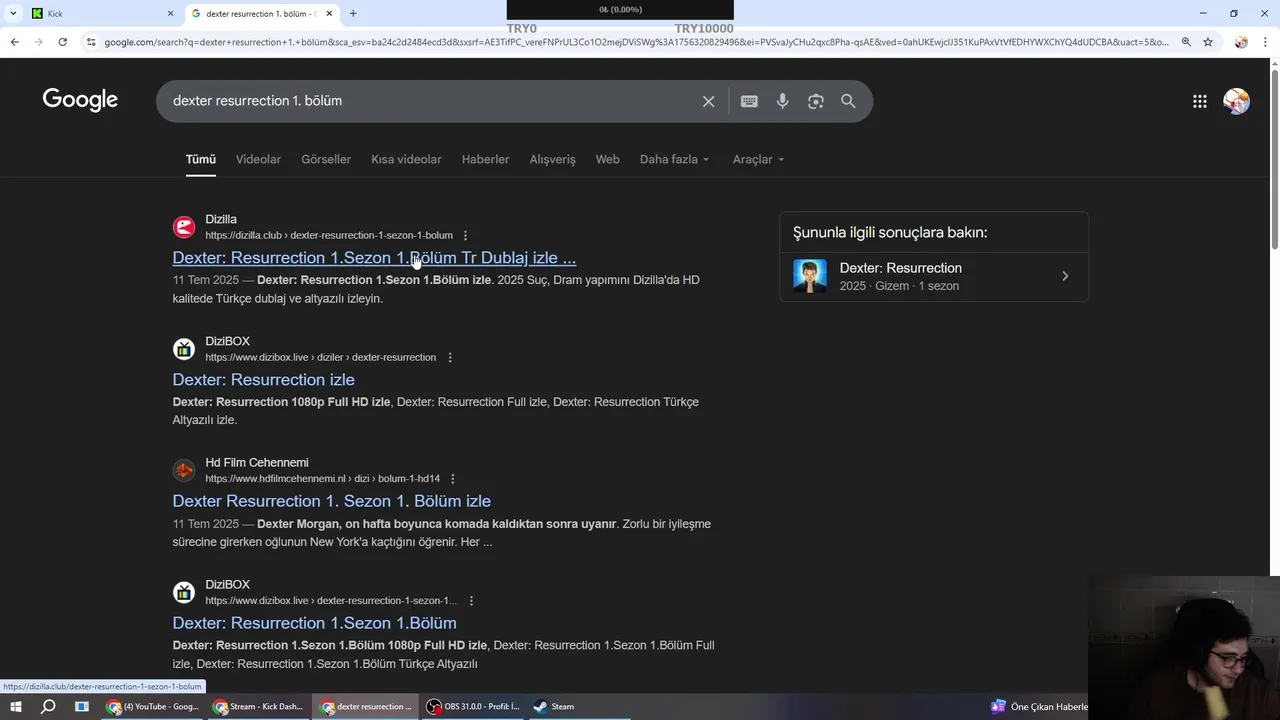This screenshot has height=720, width=1280.
Task: Click the dizilla.club breadcrumb URL
Action: 329,235
